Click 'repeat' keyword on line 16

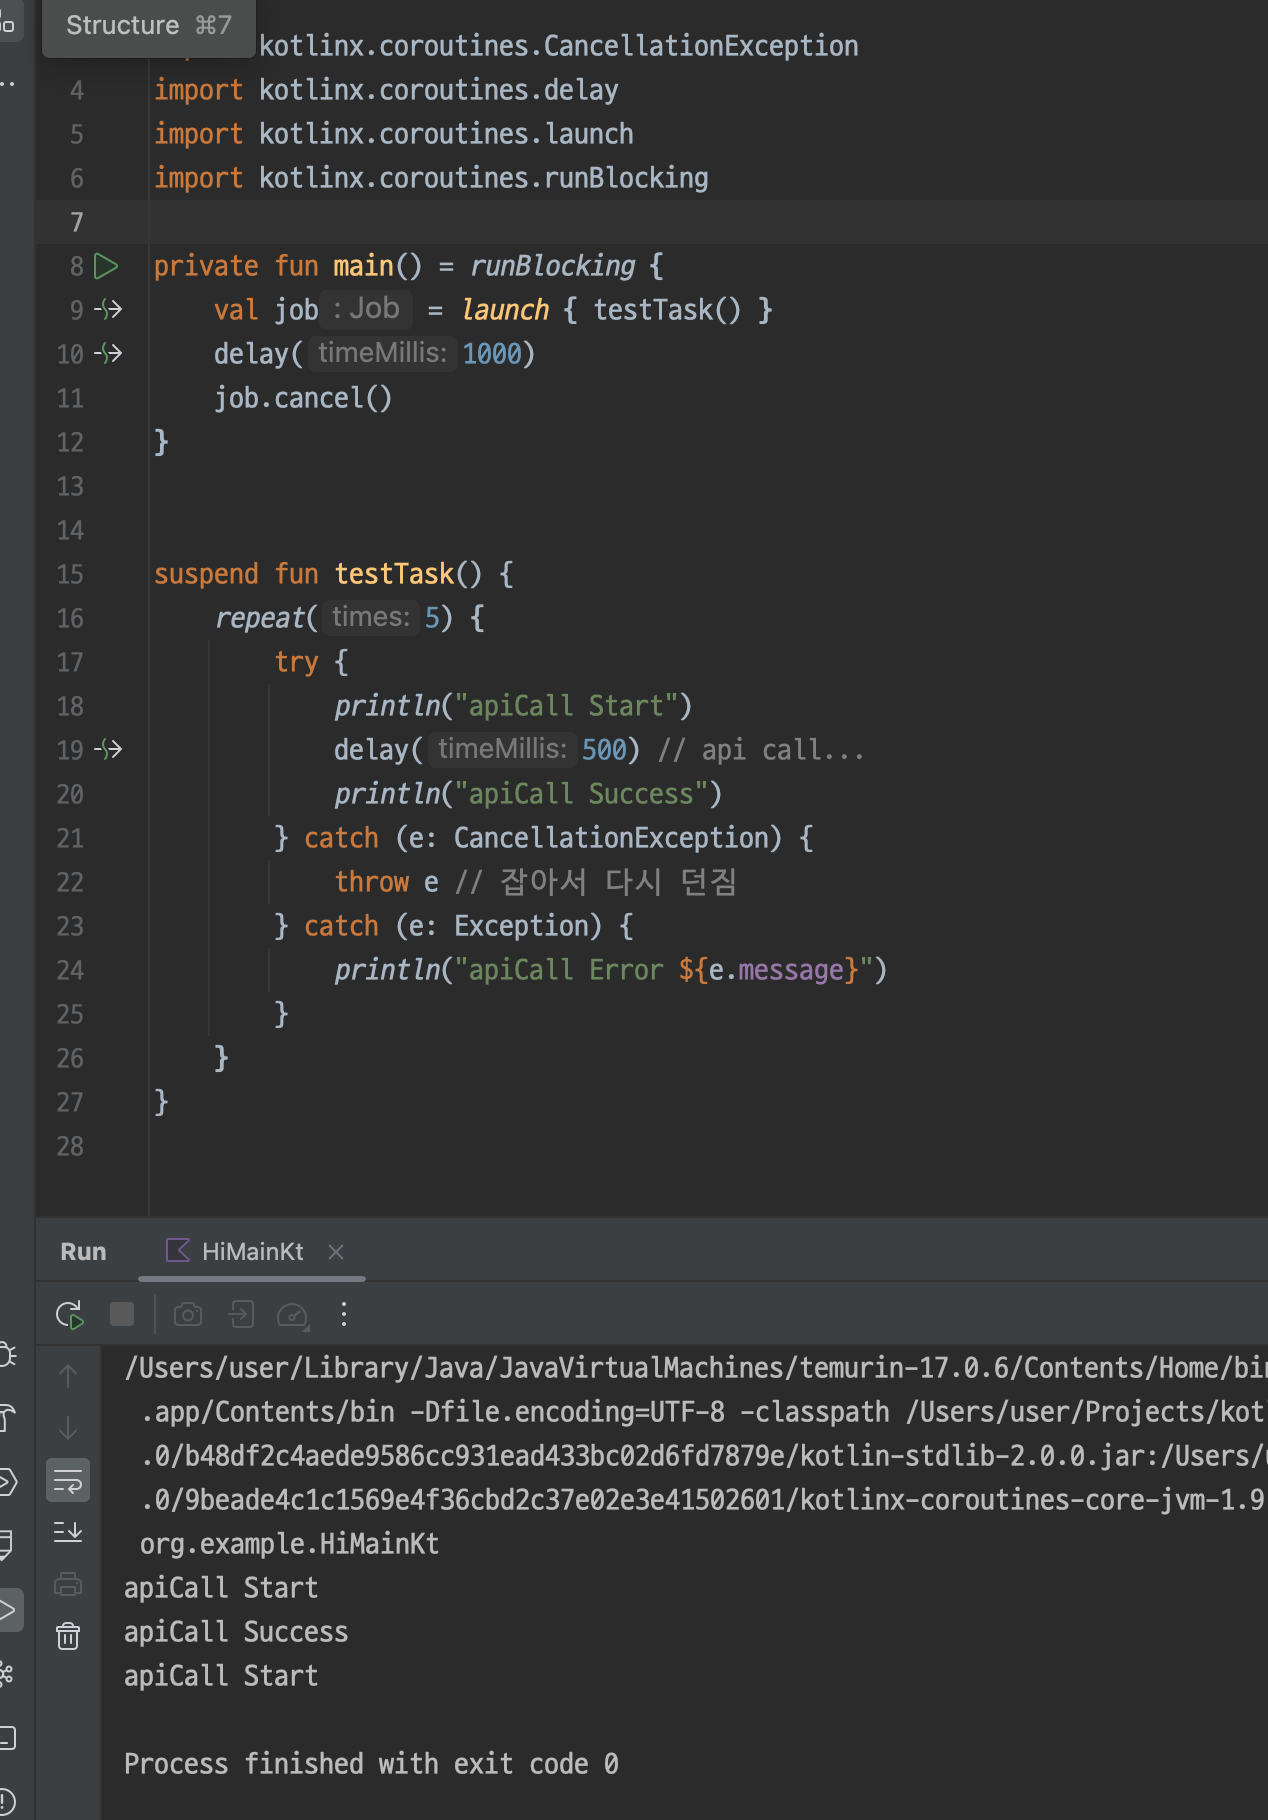[x=259, y=618]
